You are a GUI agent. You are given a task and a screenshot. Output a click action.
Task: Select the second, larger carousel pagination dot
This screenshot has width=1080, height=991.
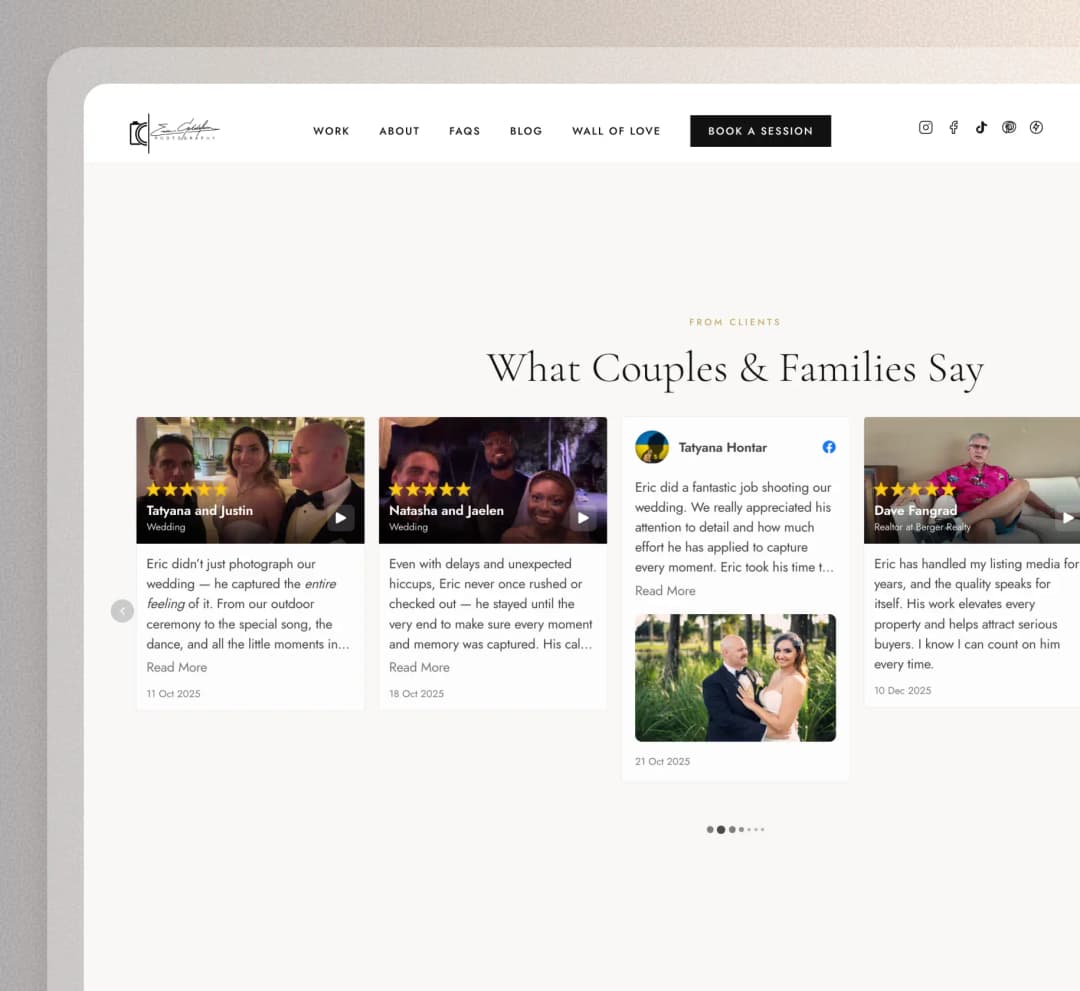pyautogui.click(x=720, y=830)
